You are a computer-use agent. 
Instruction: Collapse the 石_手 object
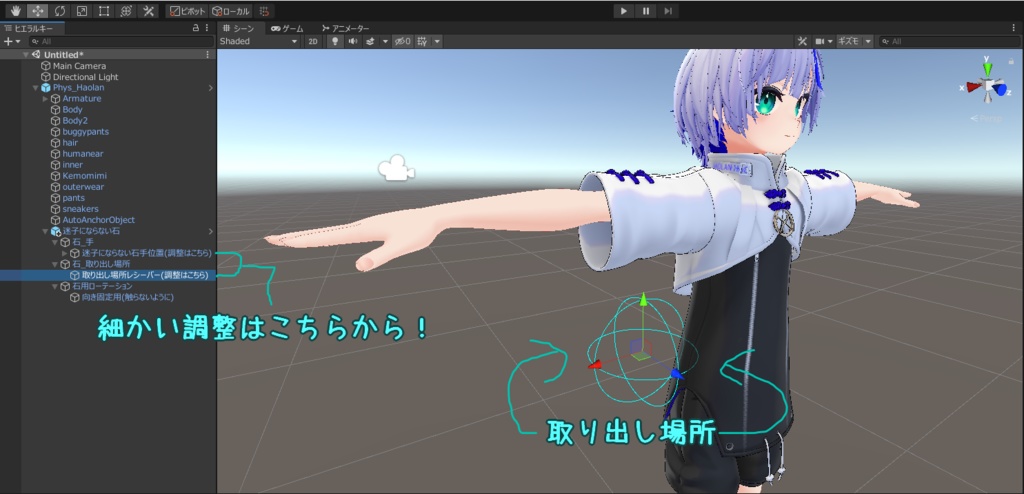(55, 242)
